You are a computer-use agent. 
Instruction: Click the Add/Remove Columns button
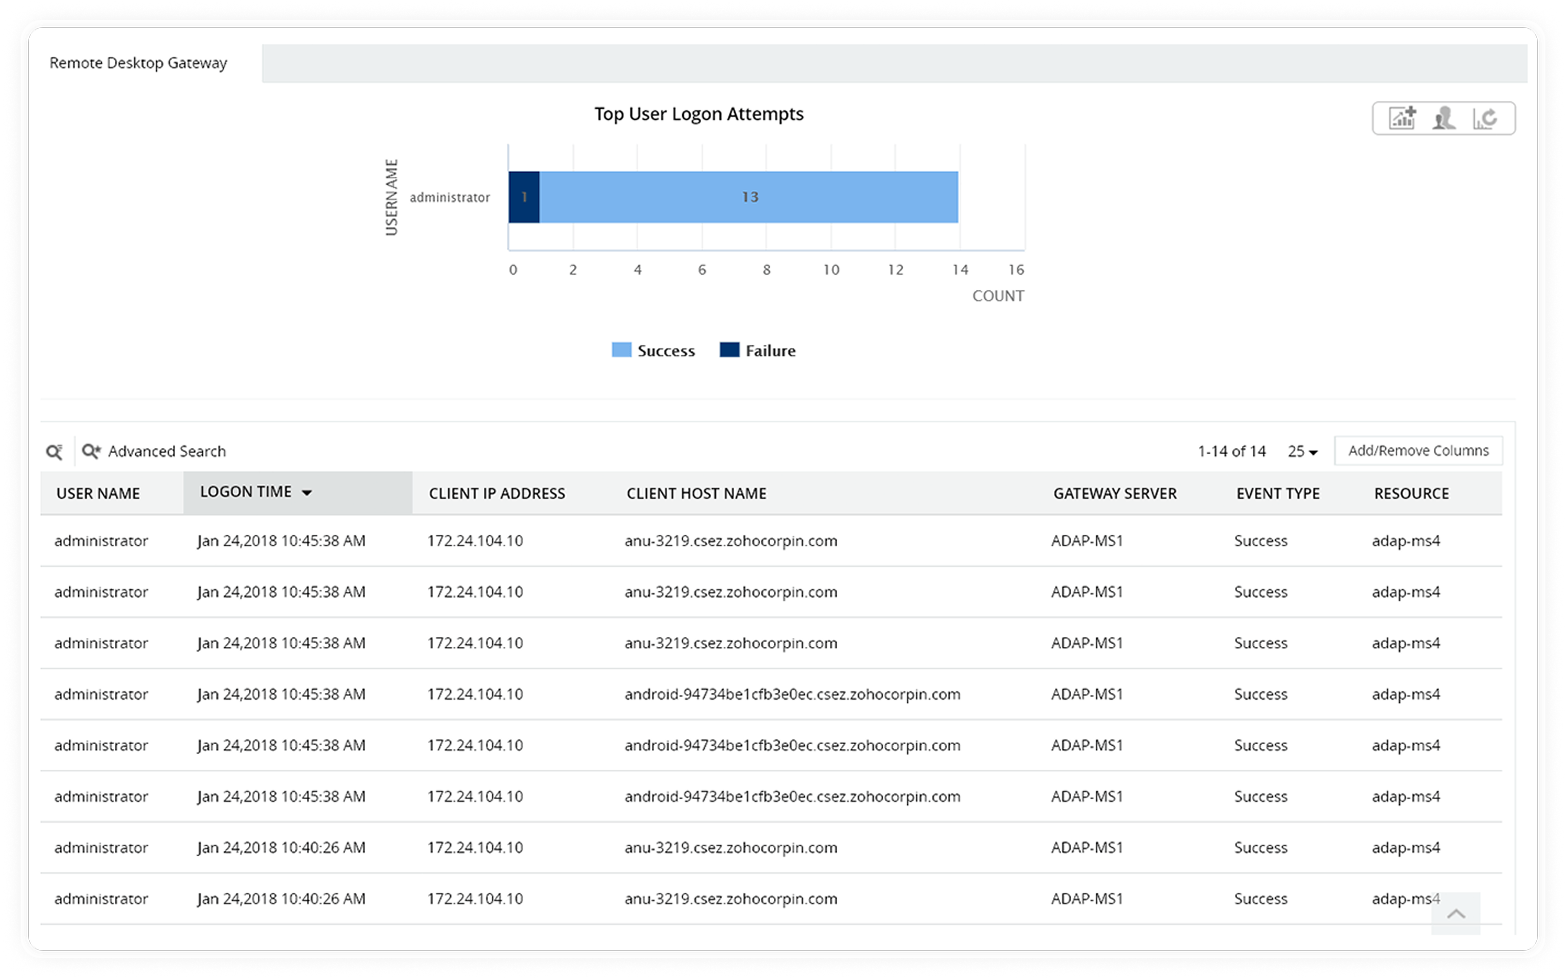click(x=1417, y=451)
